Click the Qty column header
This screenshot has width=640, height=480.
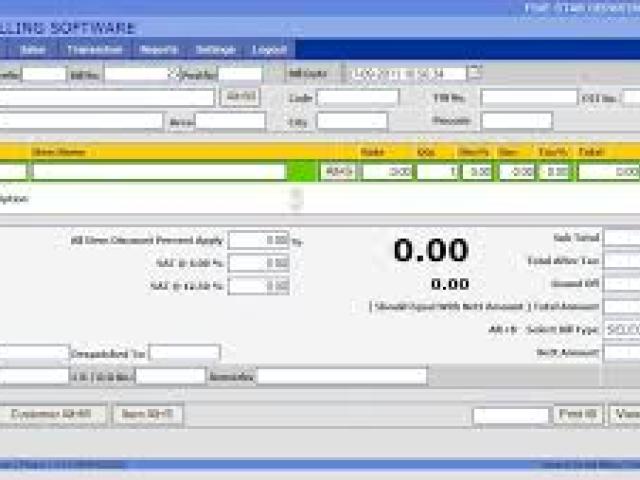click(x=426, y=152)
